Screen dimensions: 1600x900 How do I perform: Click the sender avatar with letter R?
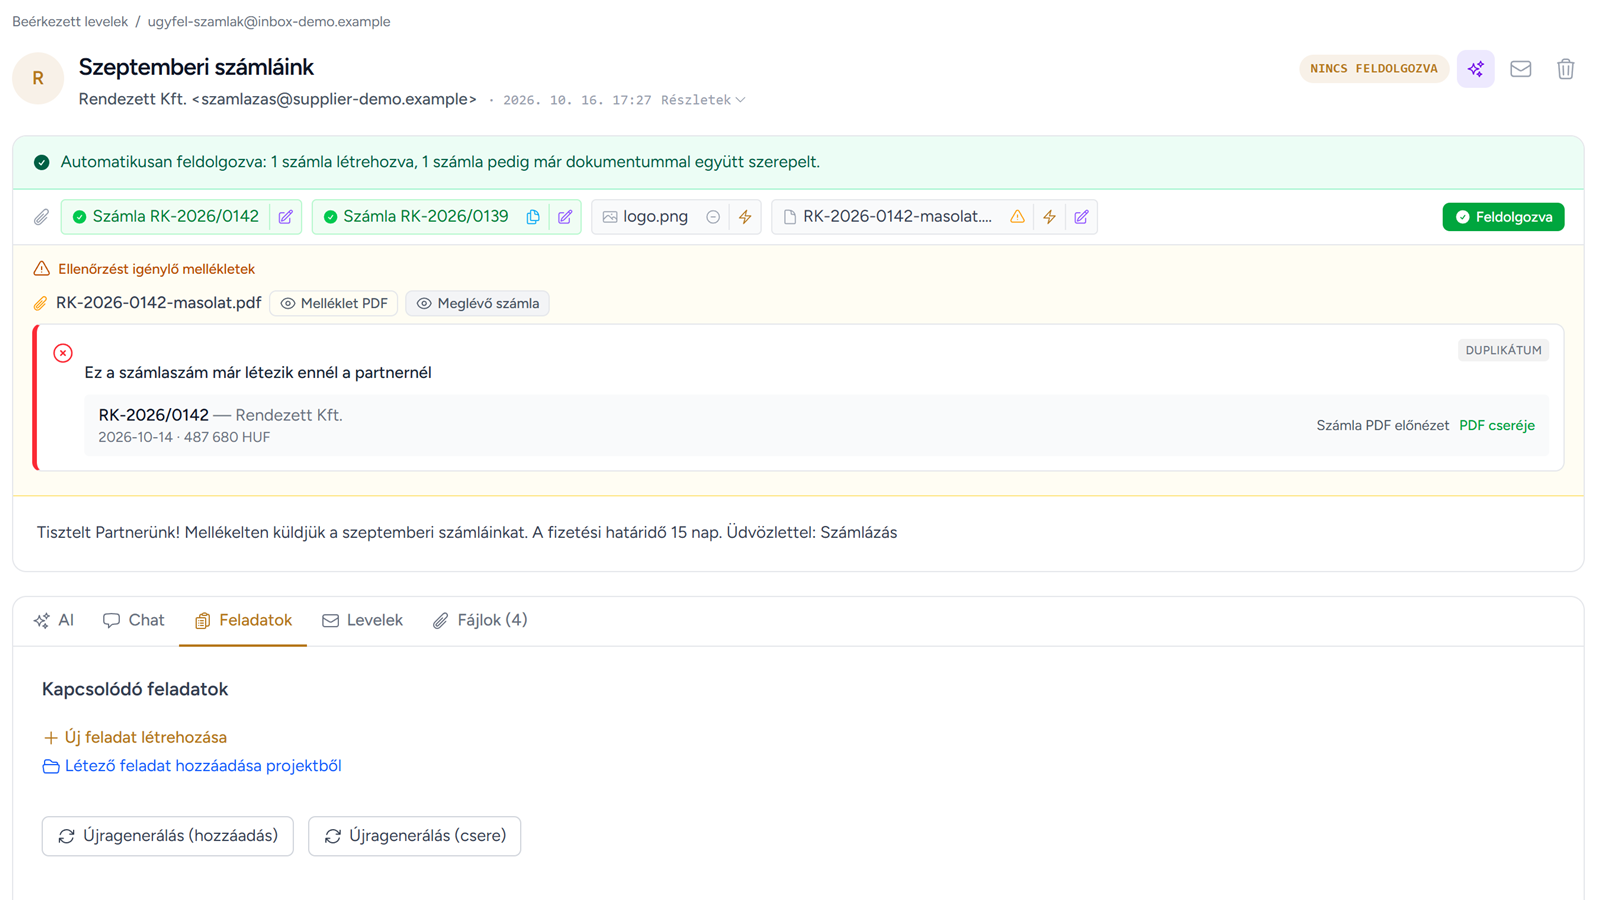pyautogui.click(x=38, y=78)
